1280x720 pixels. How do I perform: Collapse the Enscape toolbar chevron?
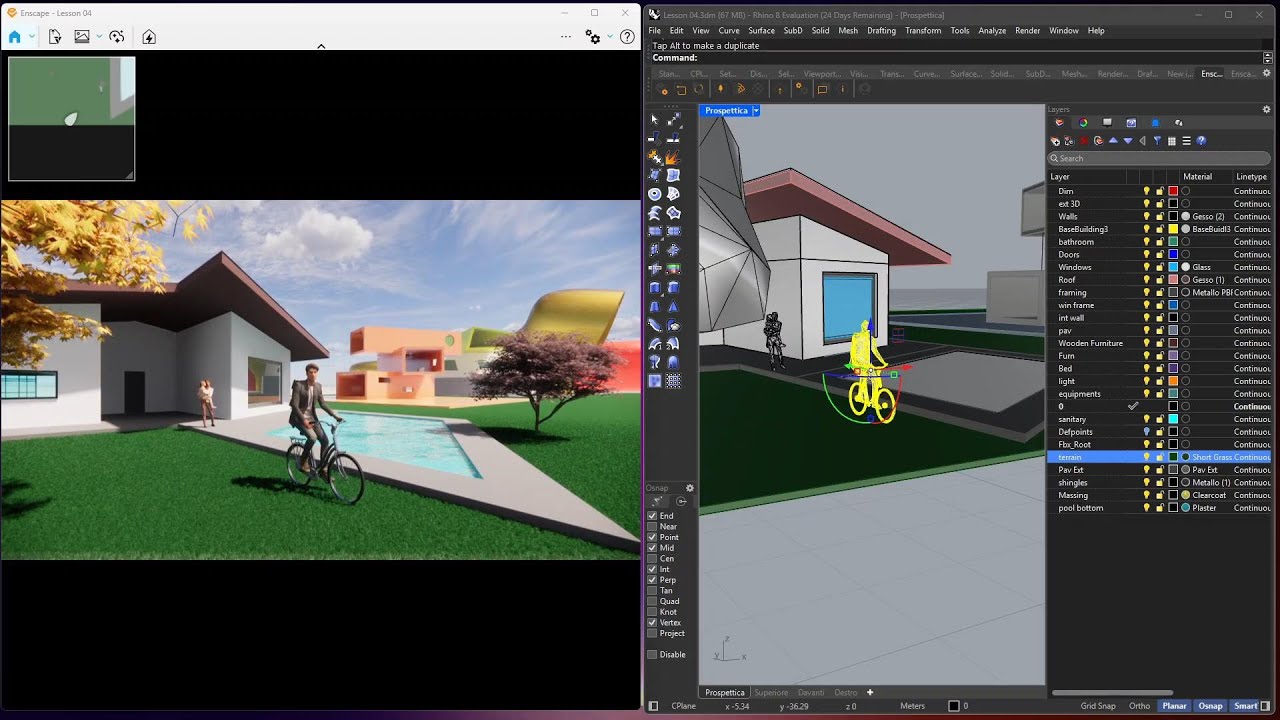[321, 46]
